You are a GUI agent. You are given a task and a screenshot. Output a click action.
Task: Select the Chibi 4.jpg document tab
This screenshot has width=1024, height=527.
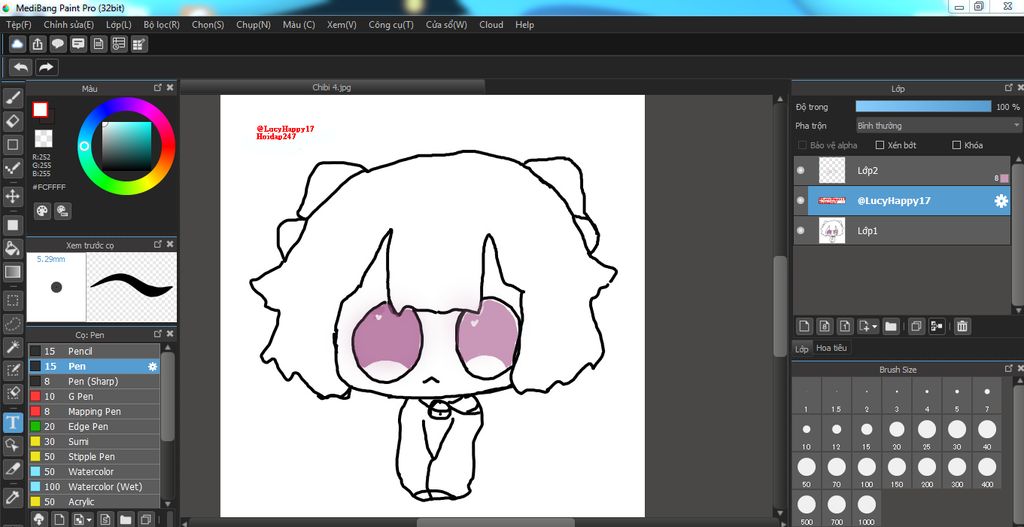pyautogui.click(x=332, y=88)
